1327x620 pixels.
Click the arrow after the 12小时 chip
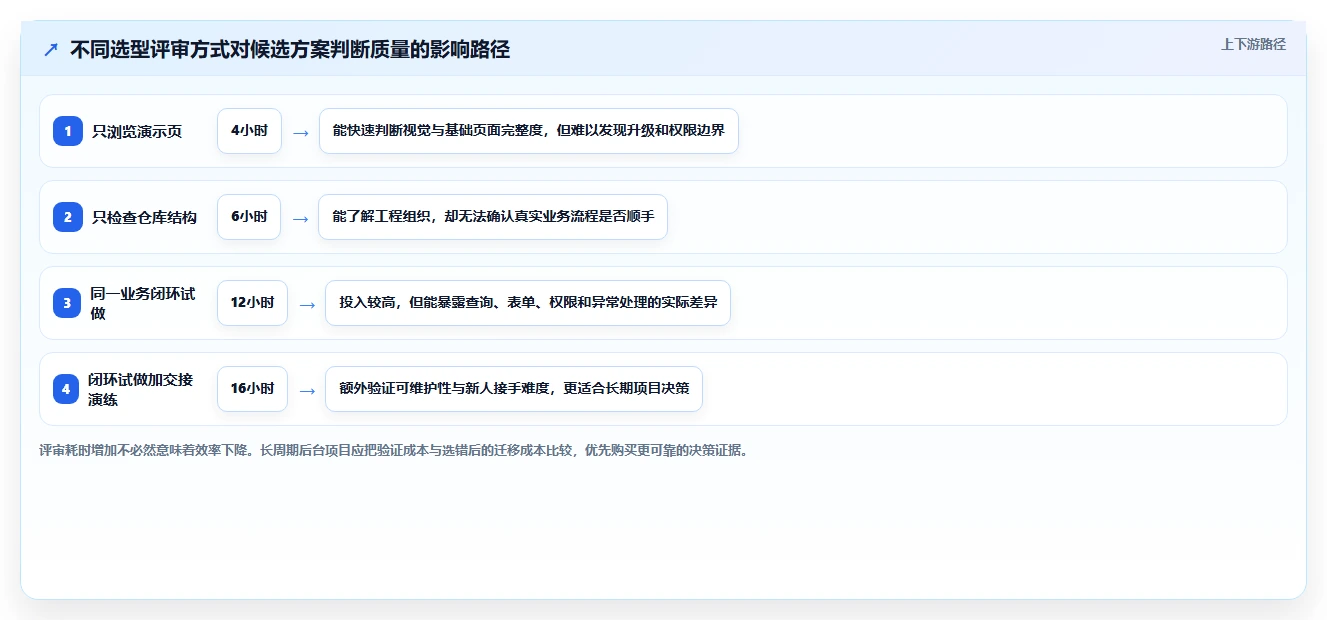(x=307, y=304)
